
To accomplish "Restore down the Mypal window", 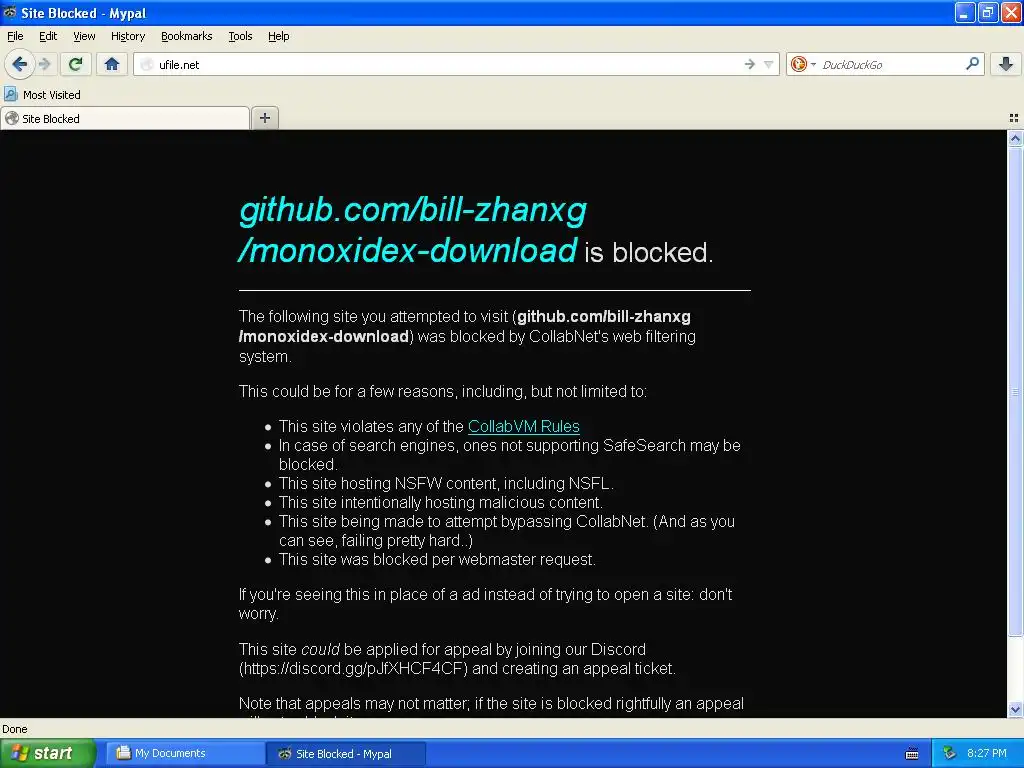I will coord(988,12).
